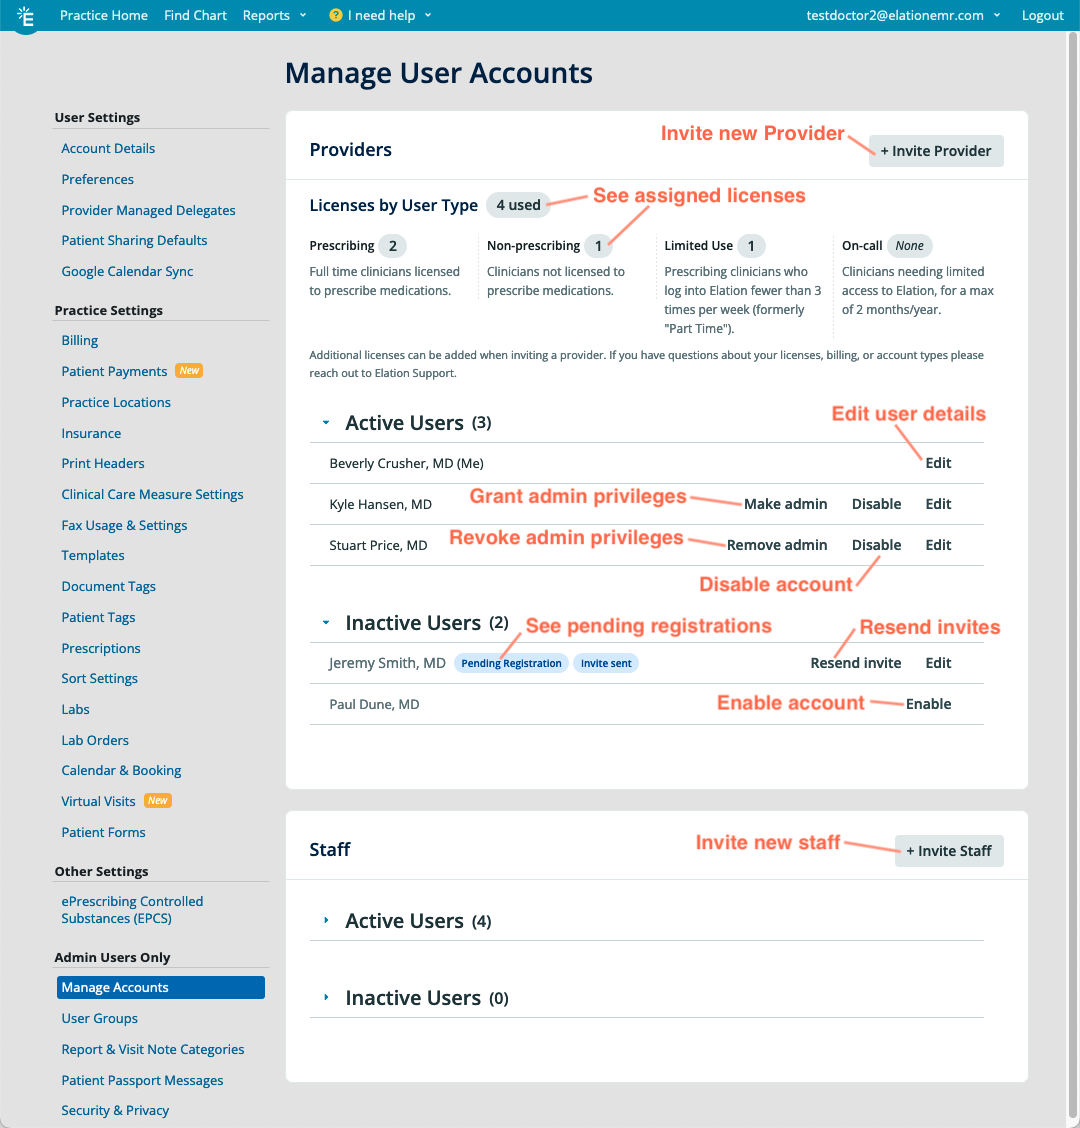Click the 'New' badge beside Virtual Visits
1080x1128 pixels.
click(x=157, y=800)
